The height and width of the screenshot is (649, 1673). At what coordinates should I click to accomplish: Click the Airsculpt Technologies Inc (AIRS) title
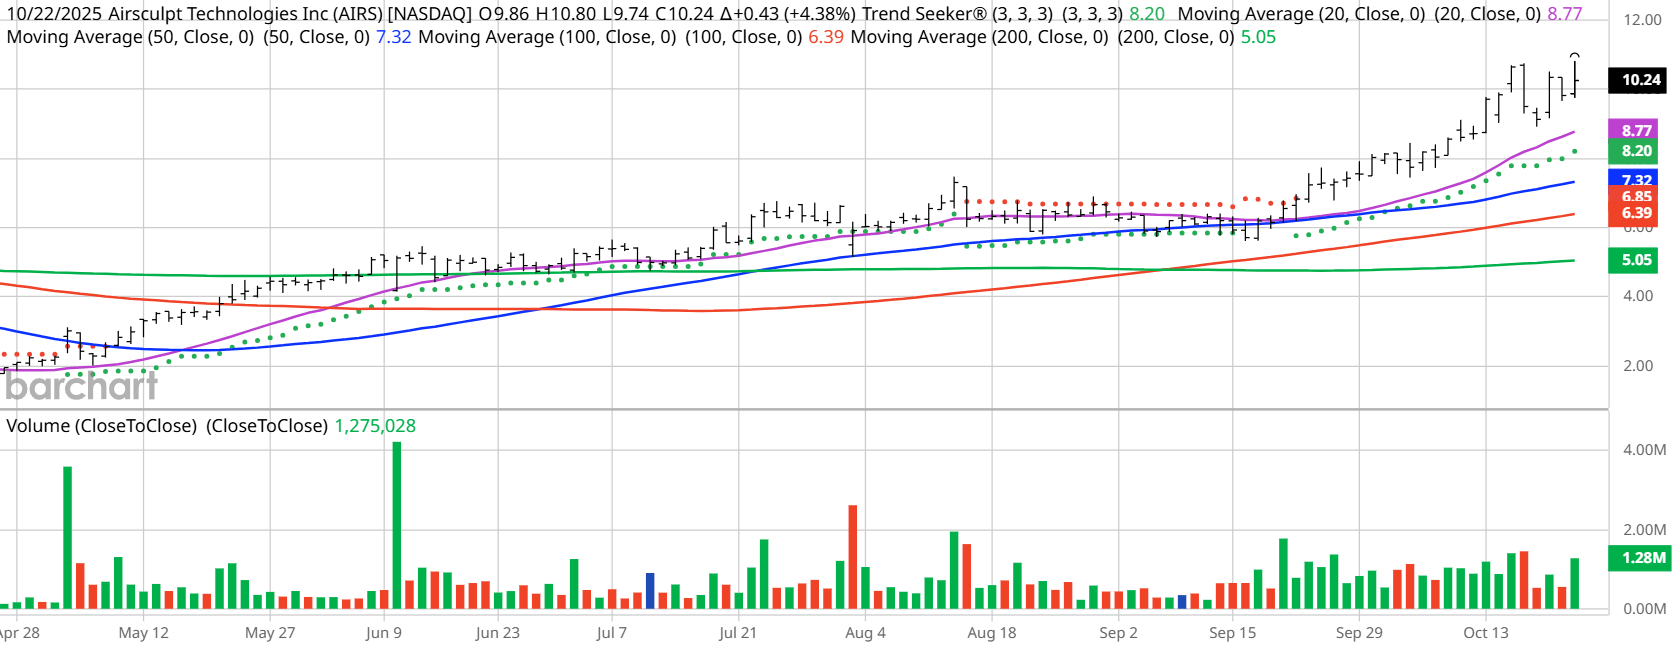[245, 14]
